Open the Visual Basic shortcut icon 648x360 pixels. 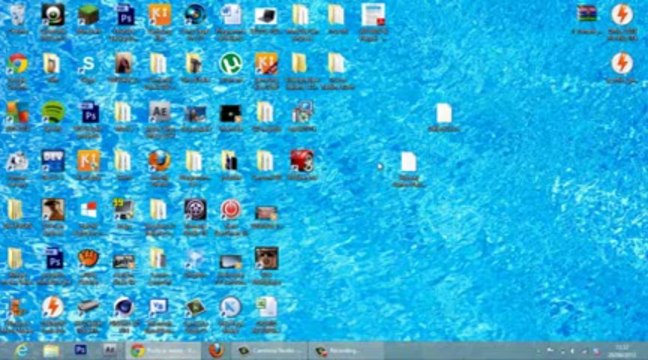pyautogui.click(x=160, y=308)
